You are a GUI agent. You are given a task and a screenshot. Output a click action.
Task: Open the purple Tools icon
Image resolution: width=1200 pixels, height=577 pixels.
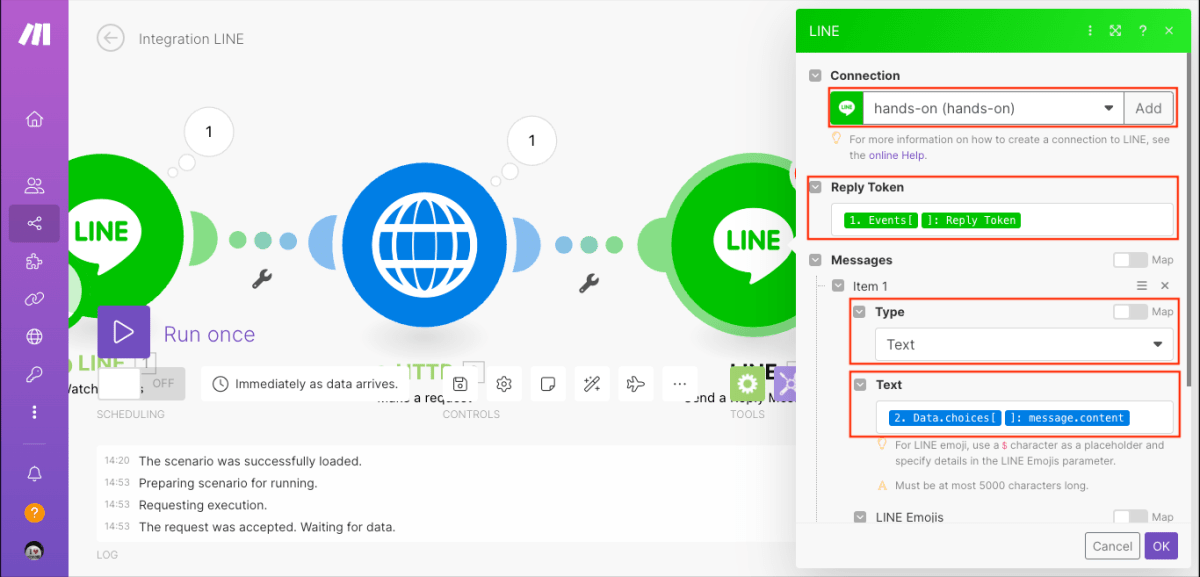point(783,384)
